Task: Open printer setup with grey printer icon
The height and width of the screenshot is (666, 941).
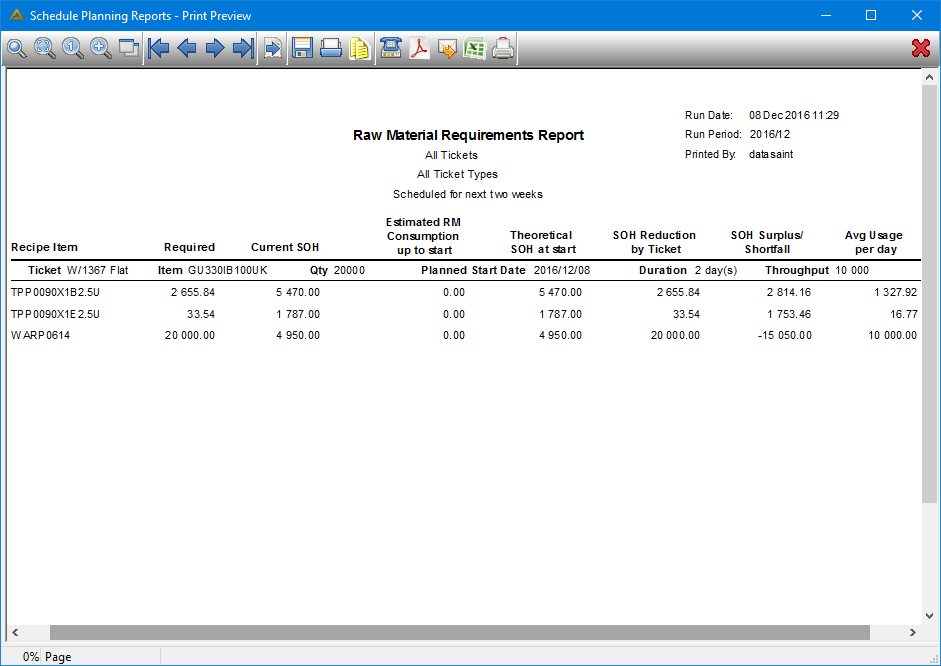Action: point(503,48)
